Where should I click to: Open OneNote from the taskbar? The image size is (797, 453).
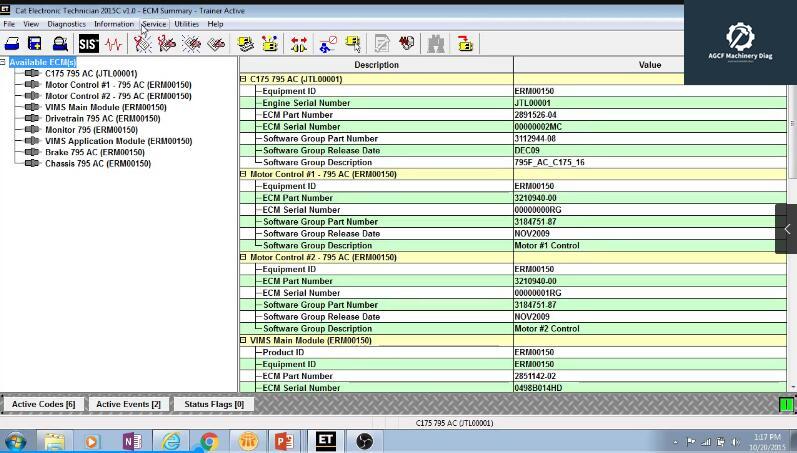132,441
